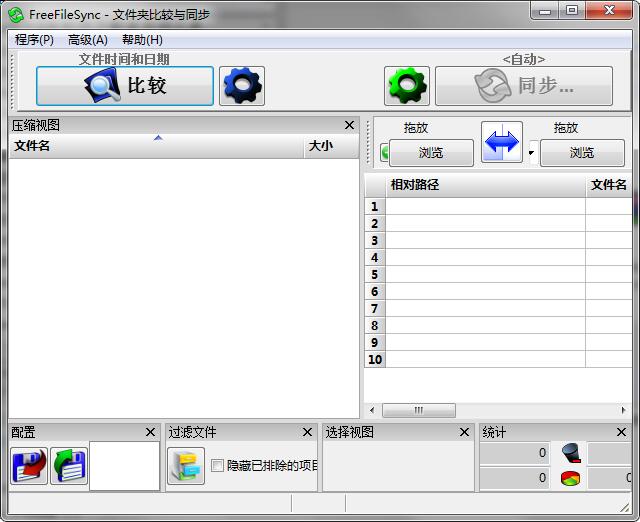Click save configuration floppy icon

29,466
